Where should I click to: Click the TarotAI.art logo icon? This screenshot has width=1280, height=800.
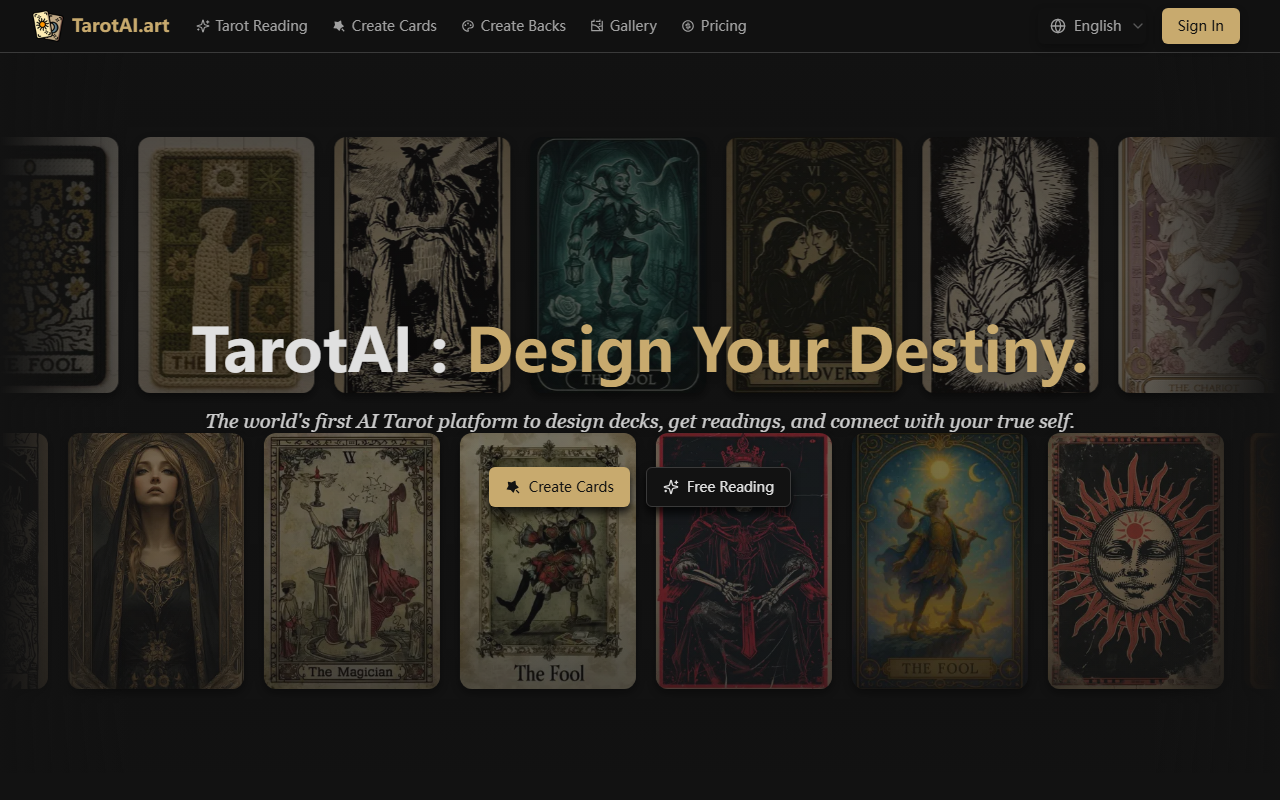click(x=47, y=26)
